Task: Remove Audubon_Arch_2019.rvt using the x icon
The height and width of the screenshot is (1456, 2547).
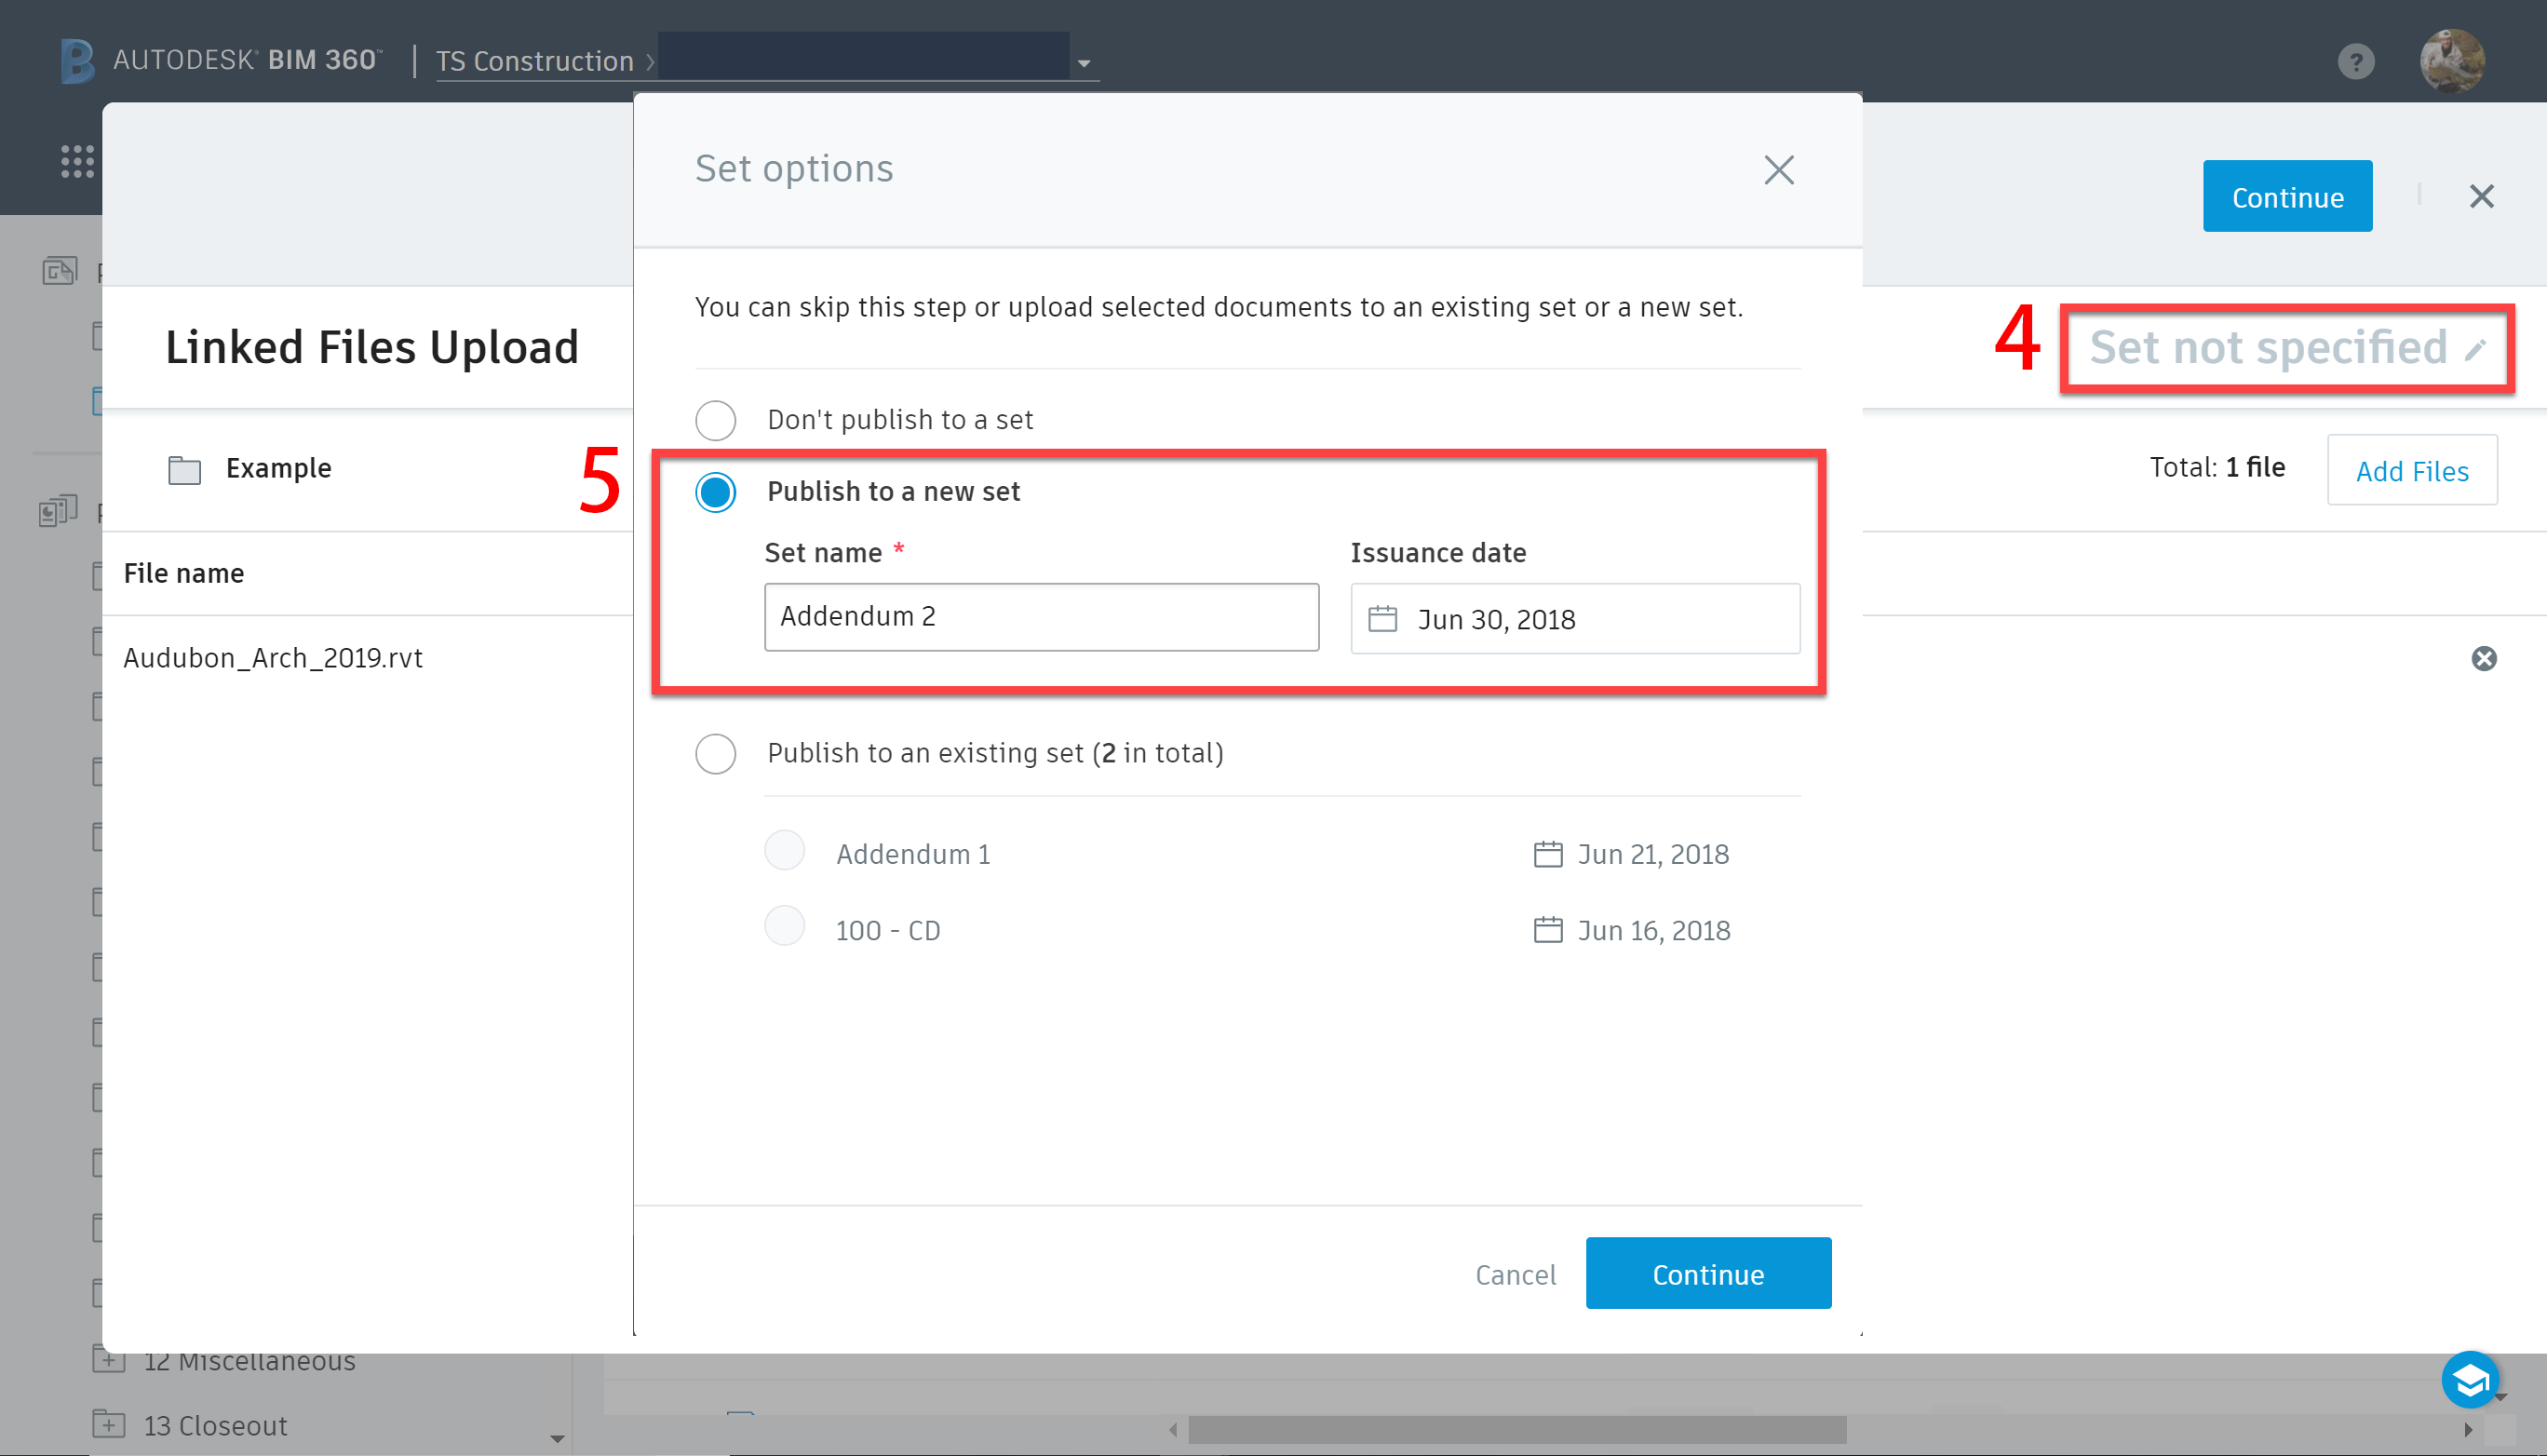Action: (2484, 657)
